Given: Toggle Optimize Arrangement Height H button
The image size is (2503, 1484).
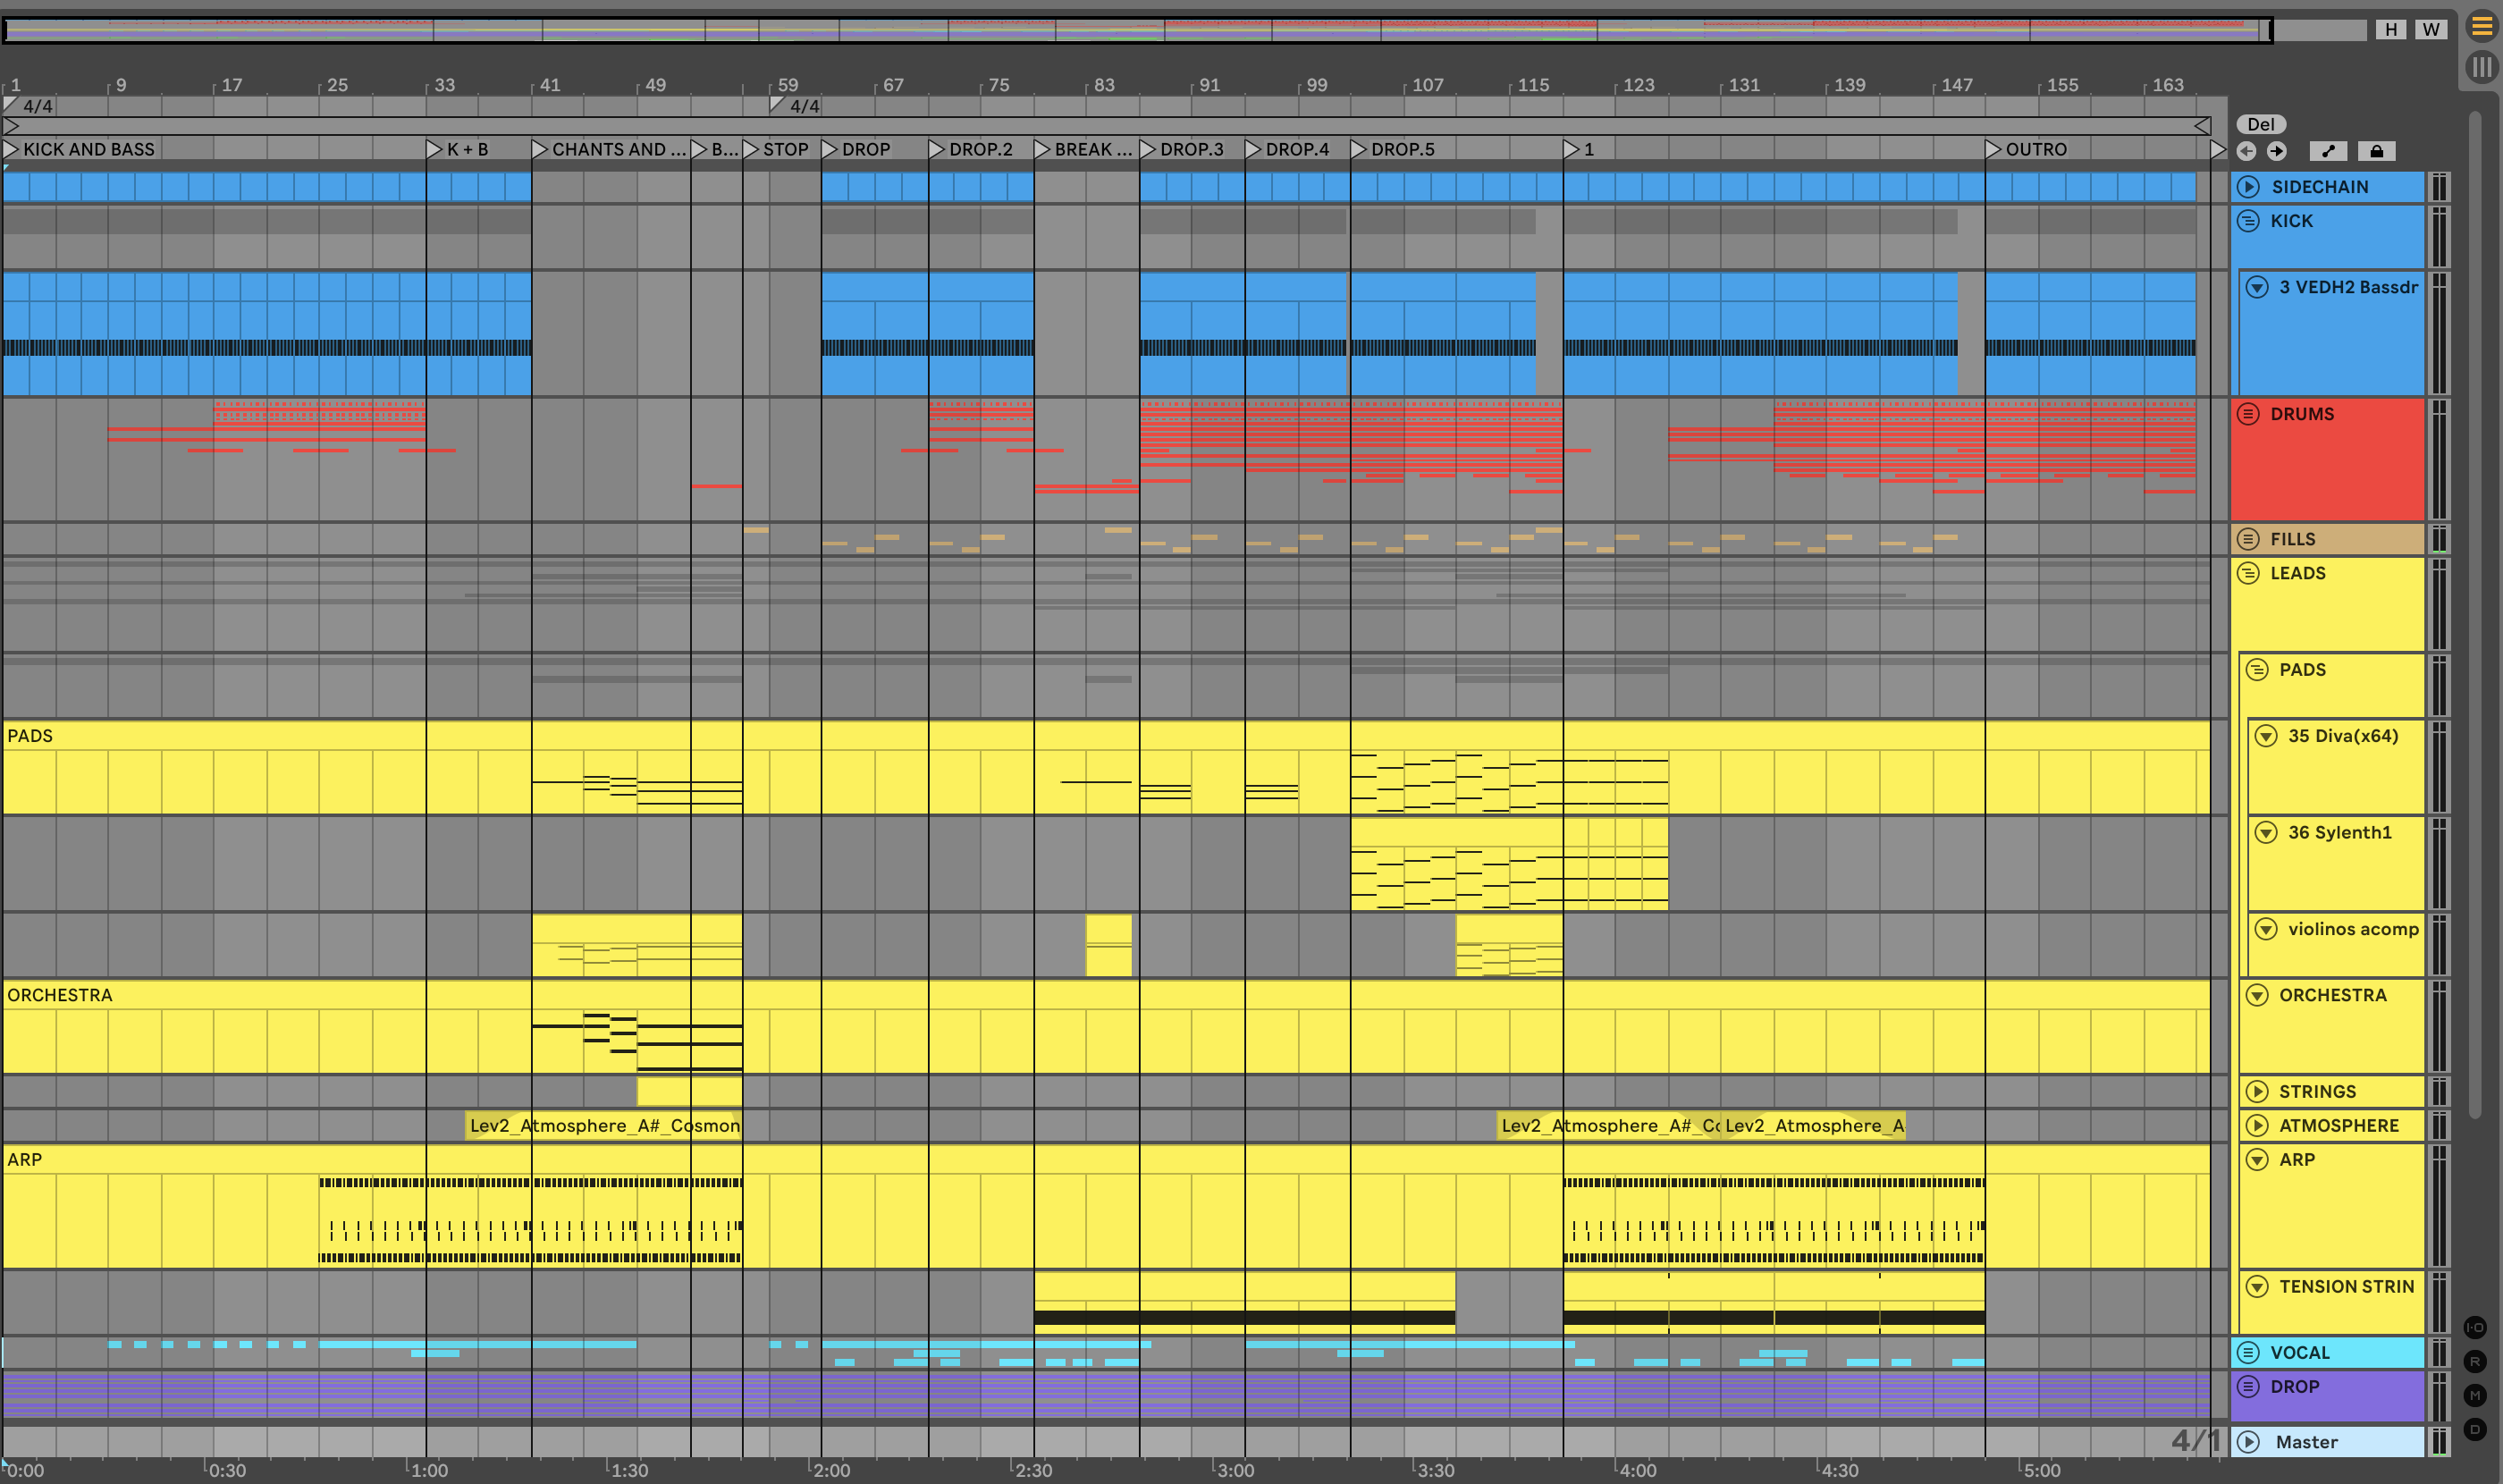Looking at the screenshot, I should [2391, 29].
